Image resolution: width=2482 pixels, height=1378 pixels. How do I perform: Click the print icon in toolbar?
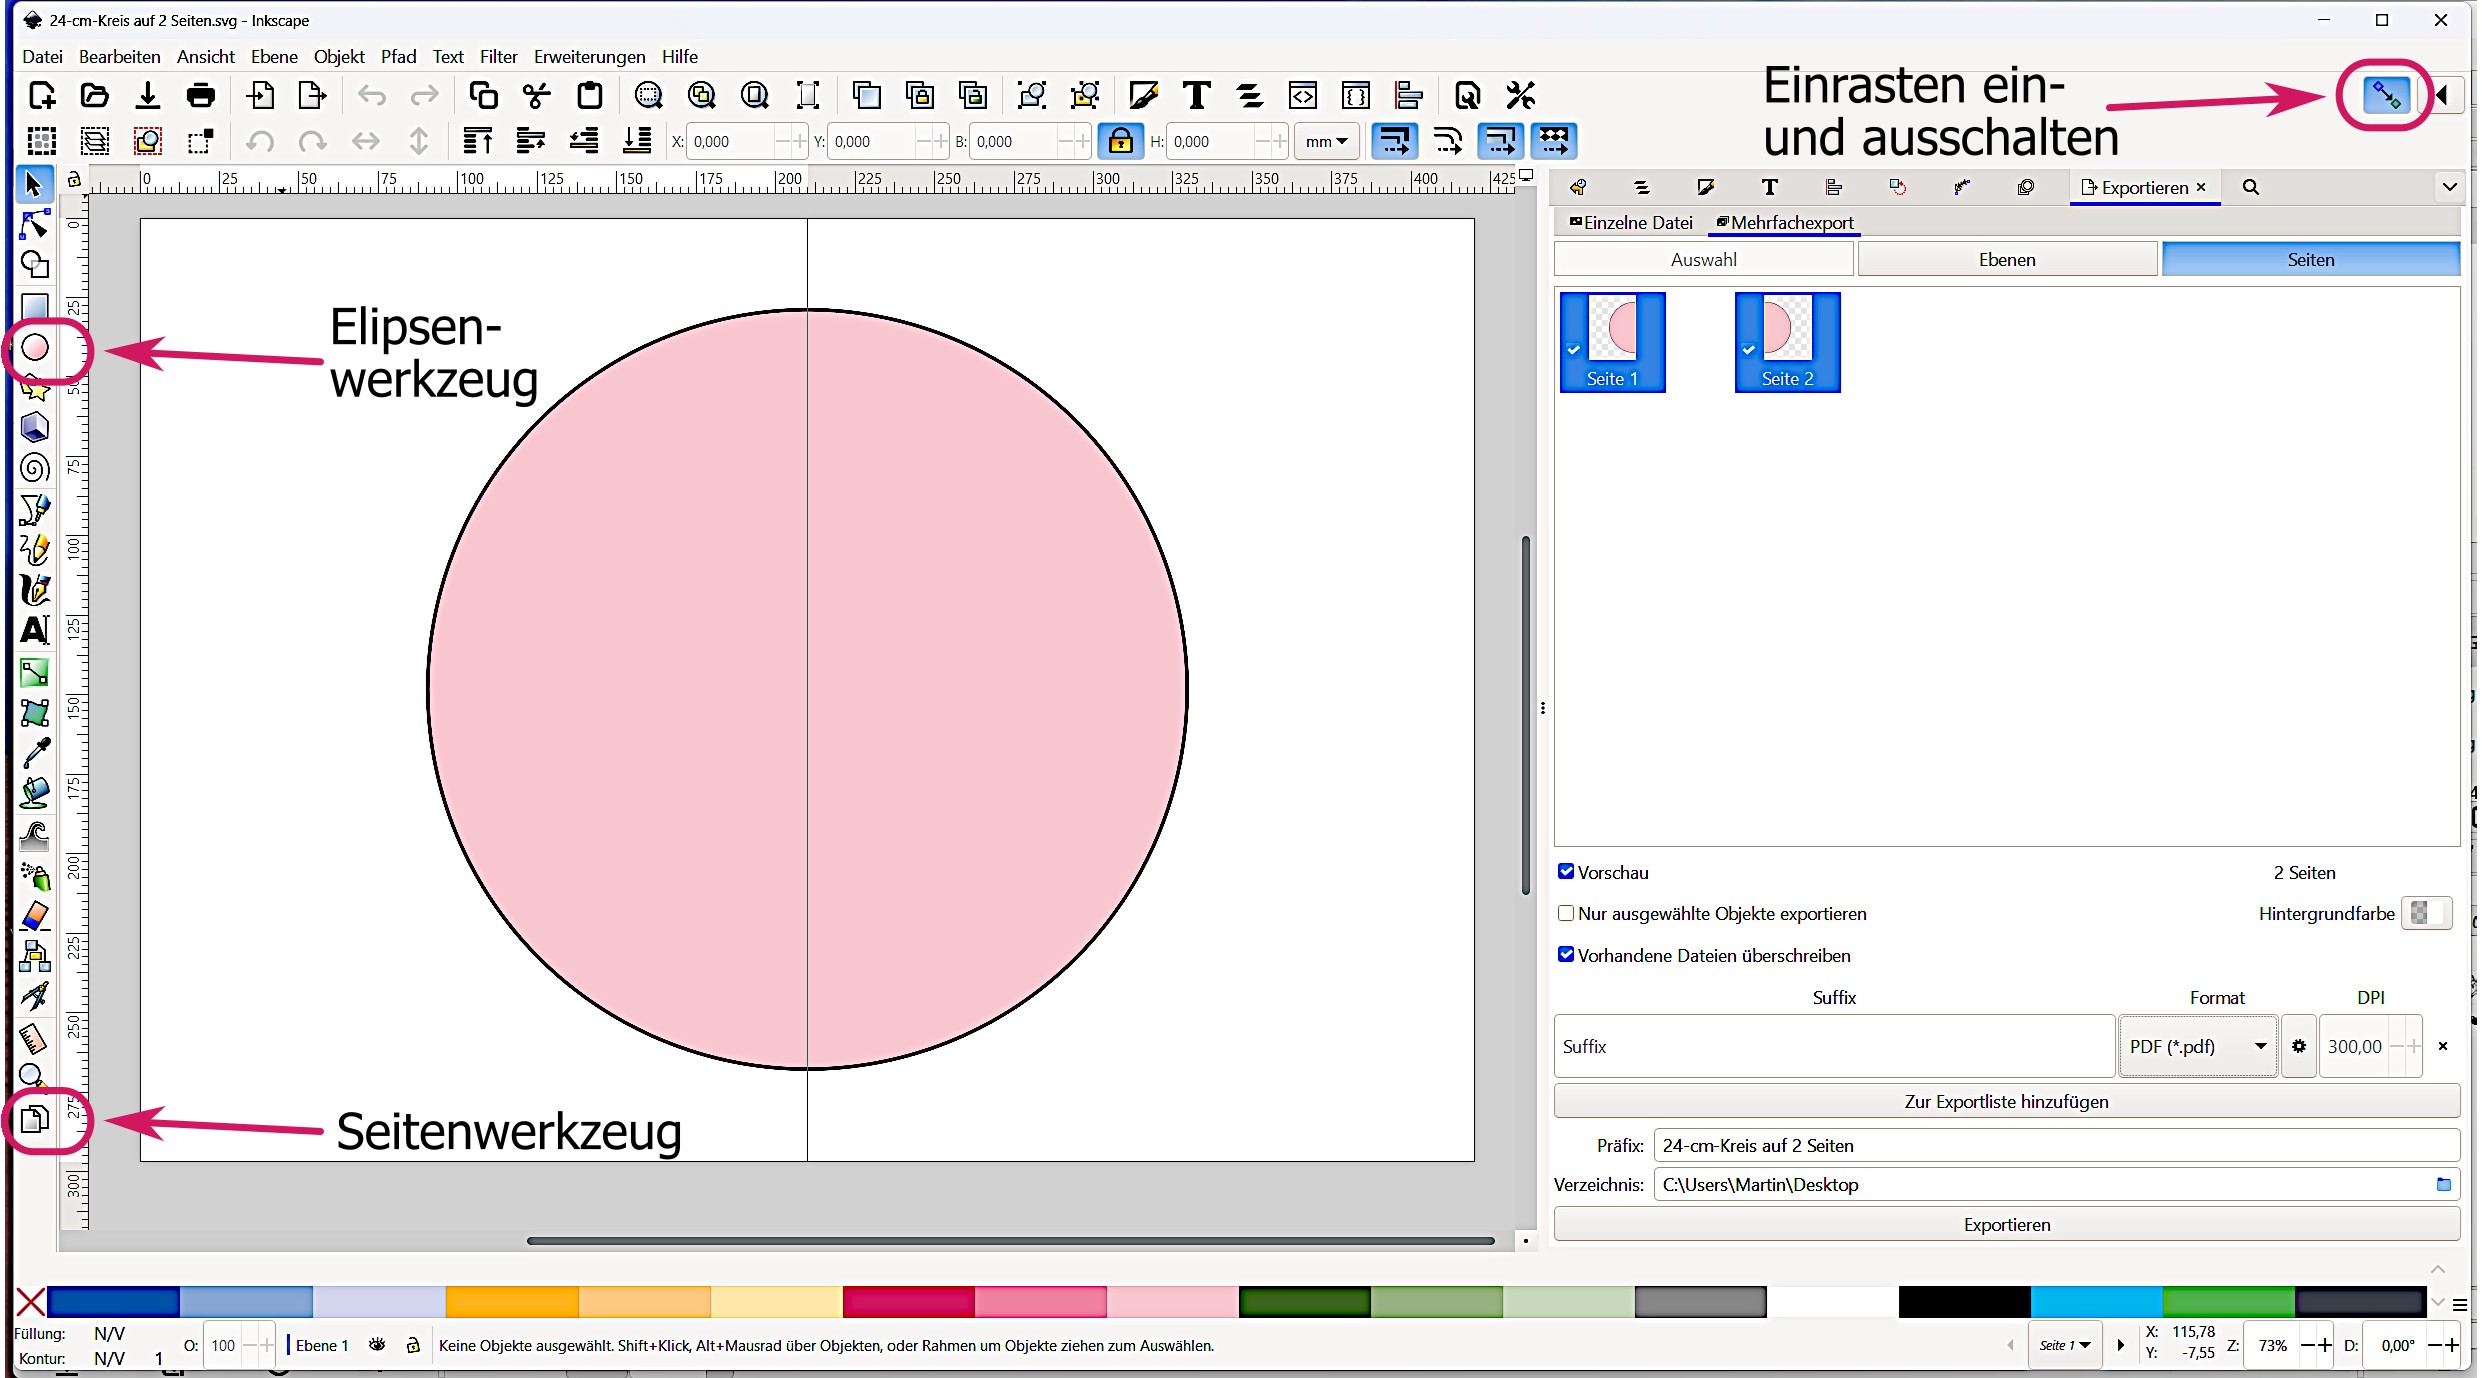pyautogui.click(x=200, y=96)
